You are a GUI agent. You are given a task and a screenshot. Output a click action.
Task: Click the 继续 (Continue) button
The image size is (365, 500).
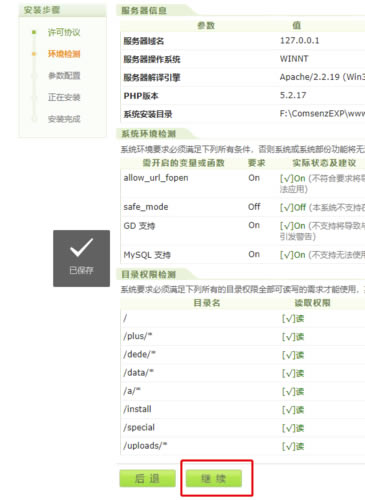coord(214,479)
